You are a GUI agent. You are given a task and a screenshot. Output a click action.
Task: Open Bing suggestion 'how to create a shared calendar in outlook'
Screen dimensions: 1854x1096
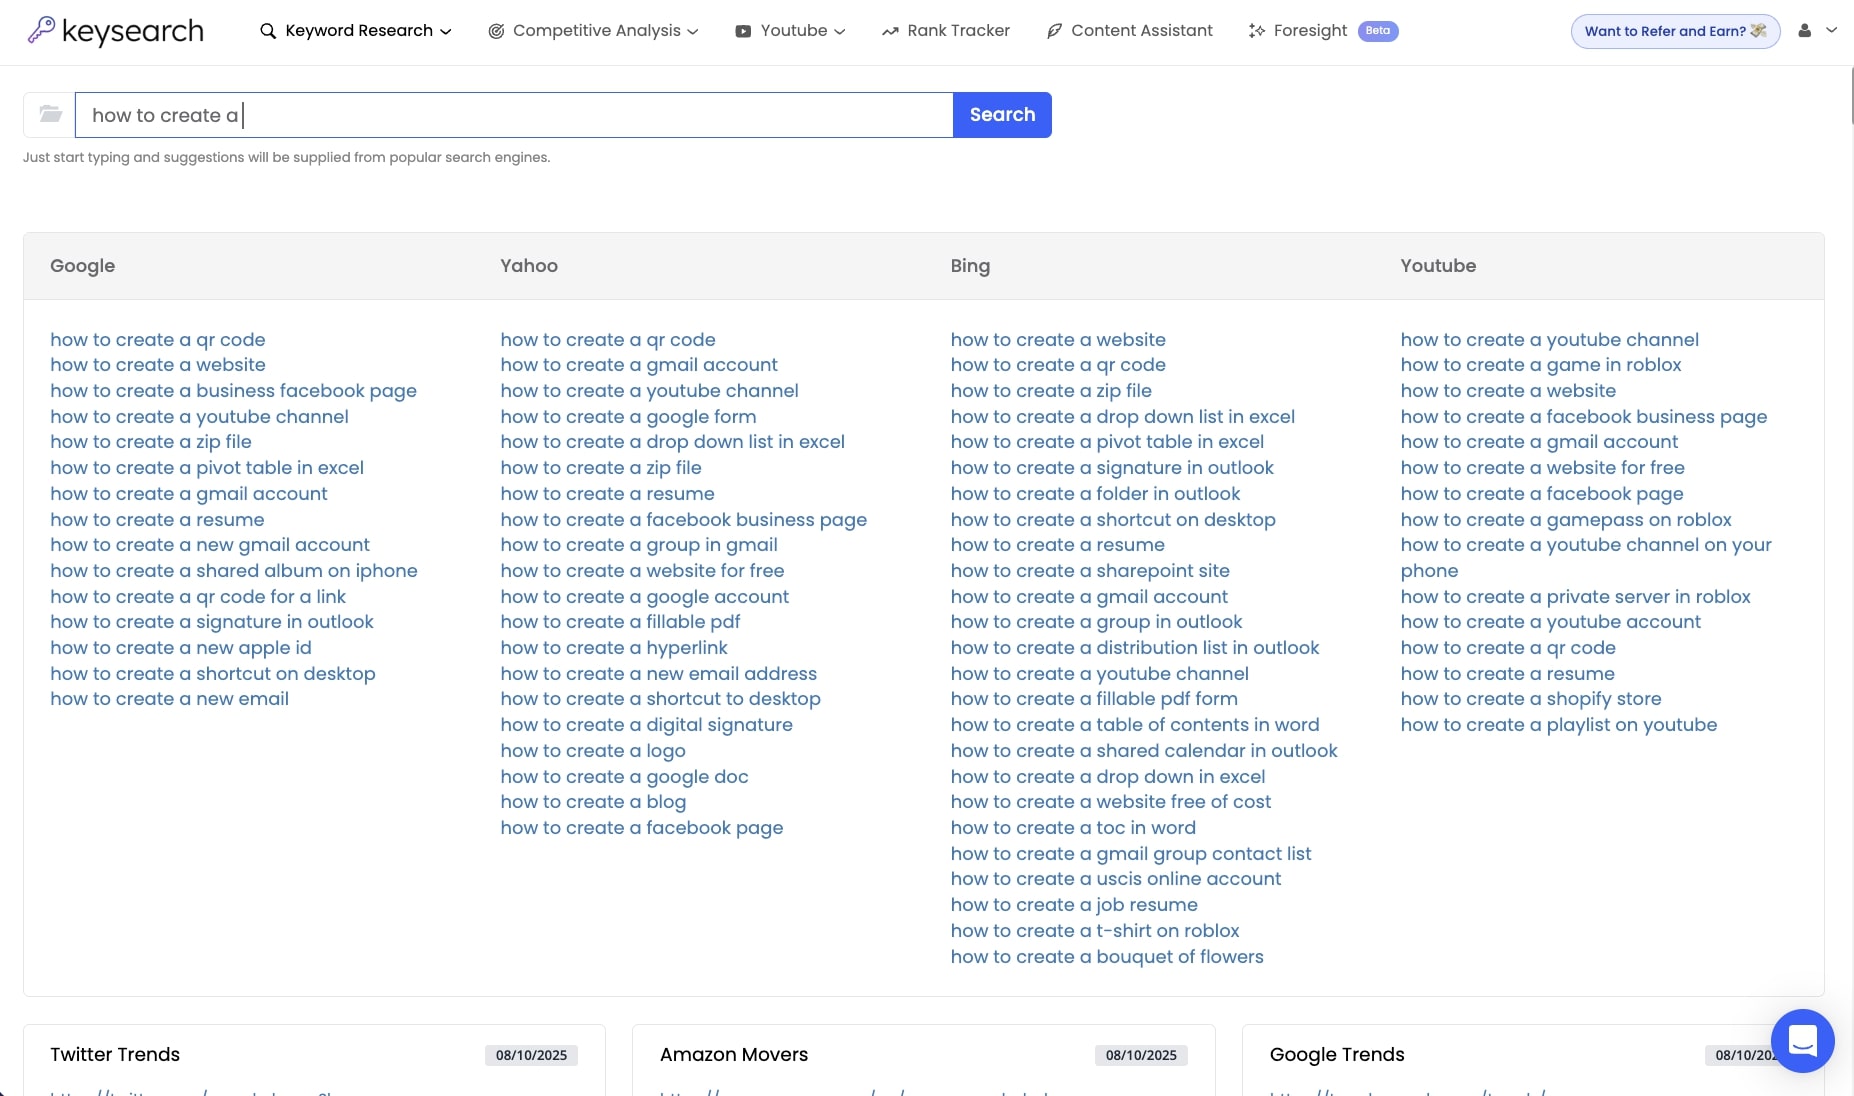[1144, 751]
